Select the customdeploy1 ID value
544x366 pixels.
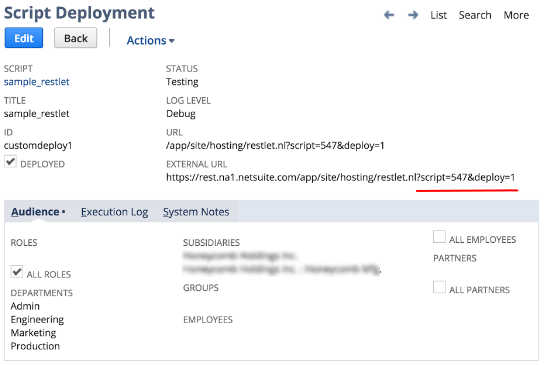click(x=38, y=145)
